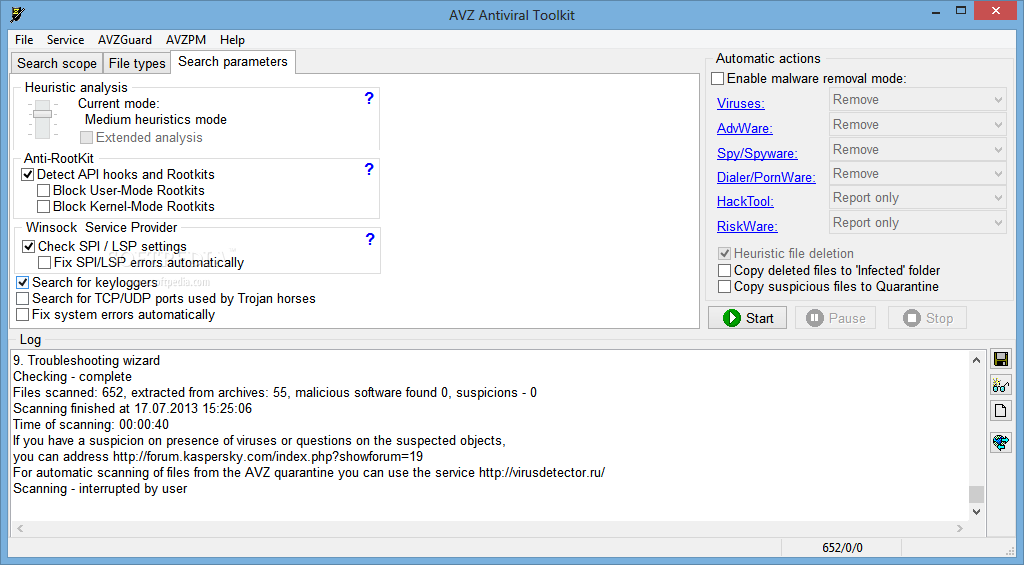1024x565 pixels.
Task: Open the AdWare action dropdown
Action: (918, 125)
